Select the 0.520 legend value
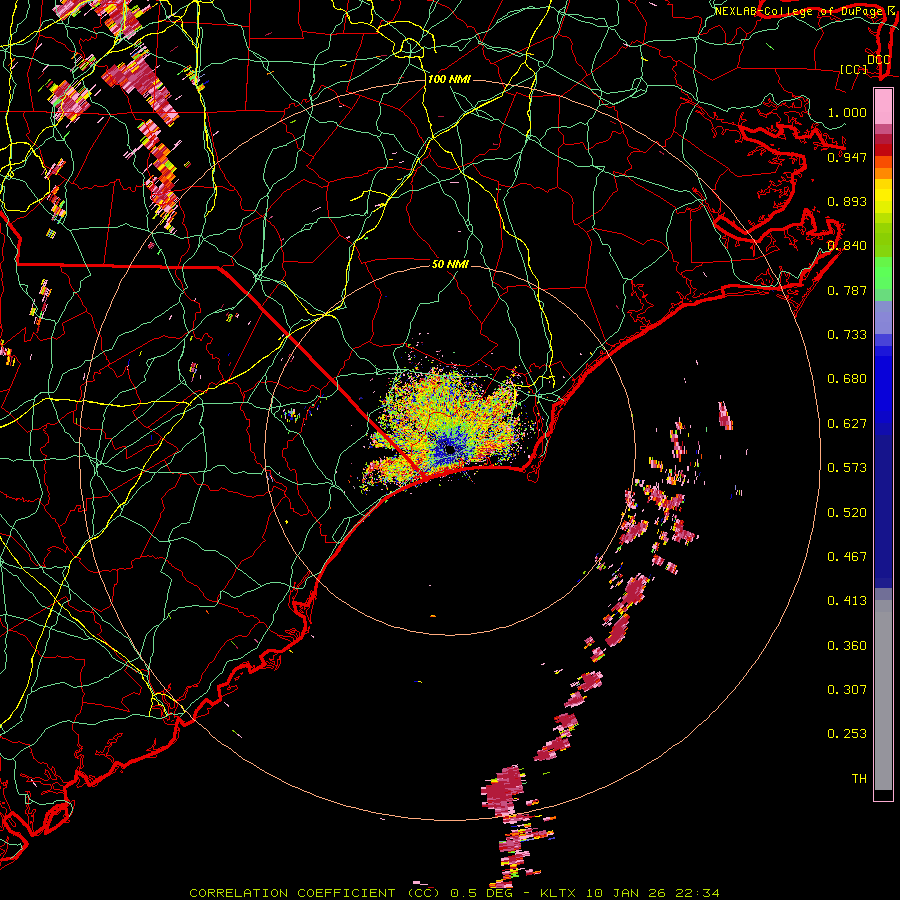This screenshot has height=900, width=900. 847,513
